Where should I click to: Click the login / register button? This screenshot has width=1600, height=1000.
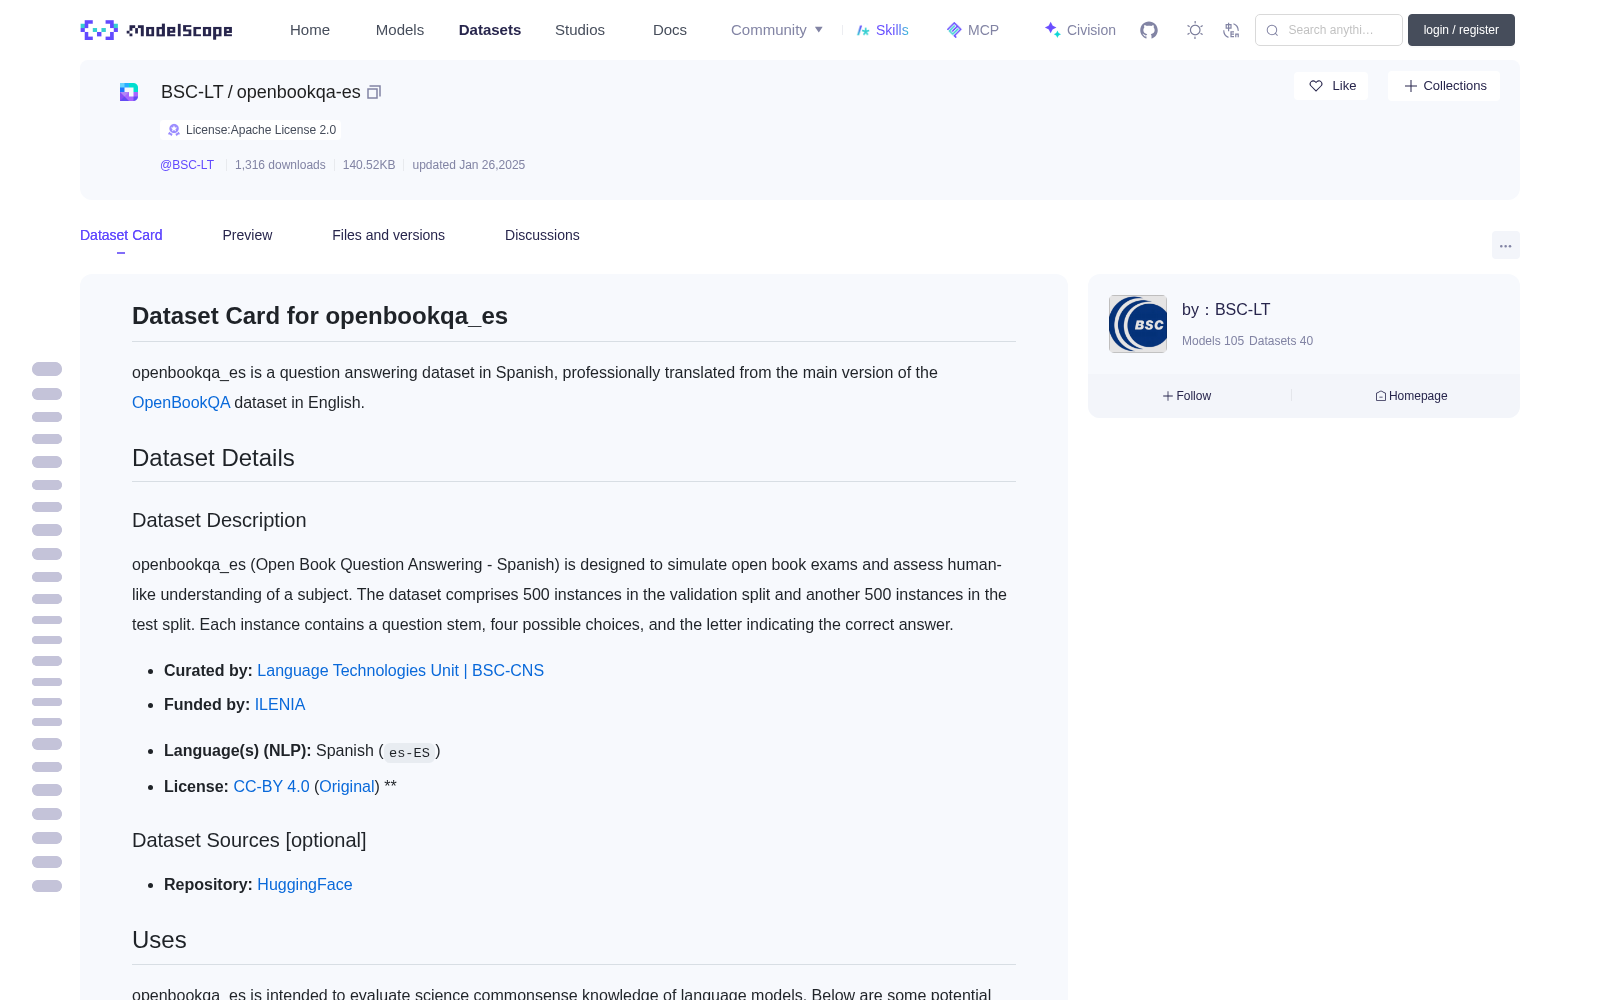1461,30
